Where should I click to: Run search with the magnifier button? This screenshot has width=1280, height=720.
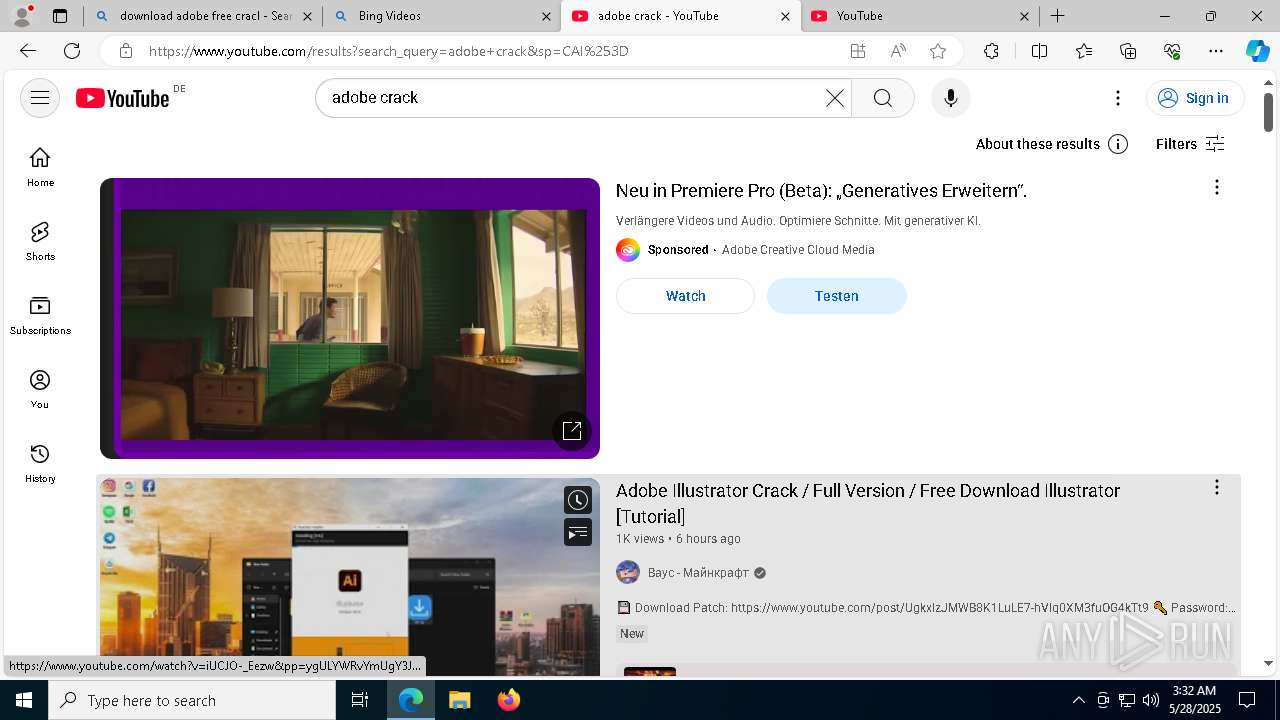click(883, 98)
